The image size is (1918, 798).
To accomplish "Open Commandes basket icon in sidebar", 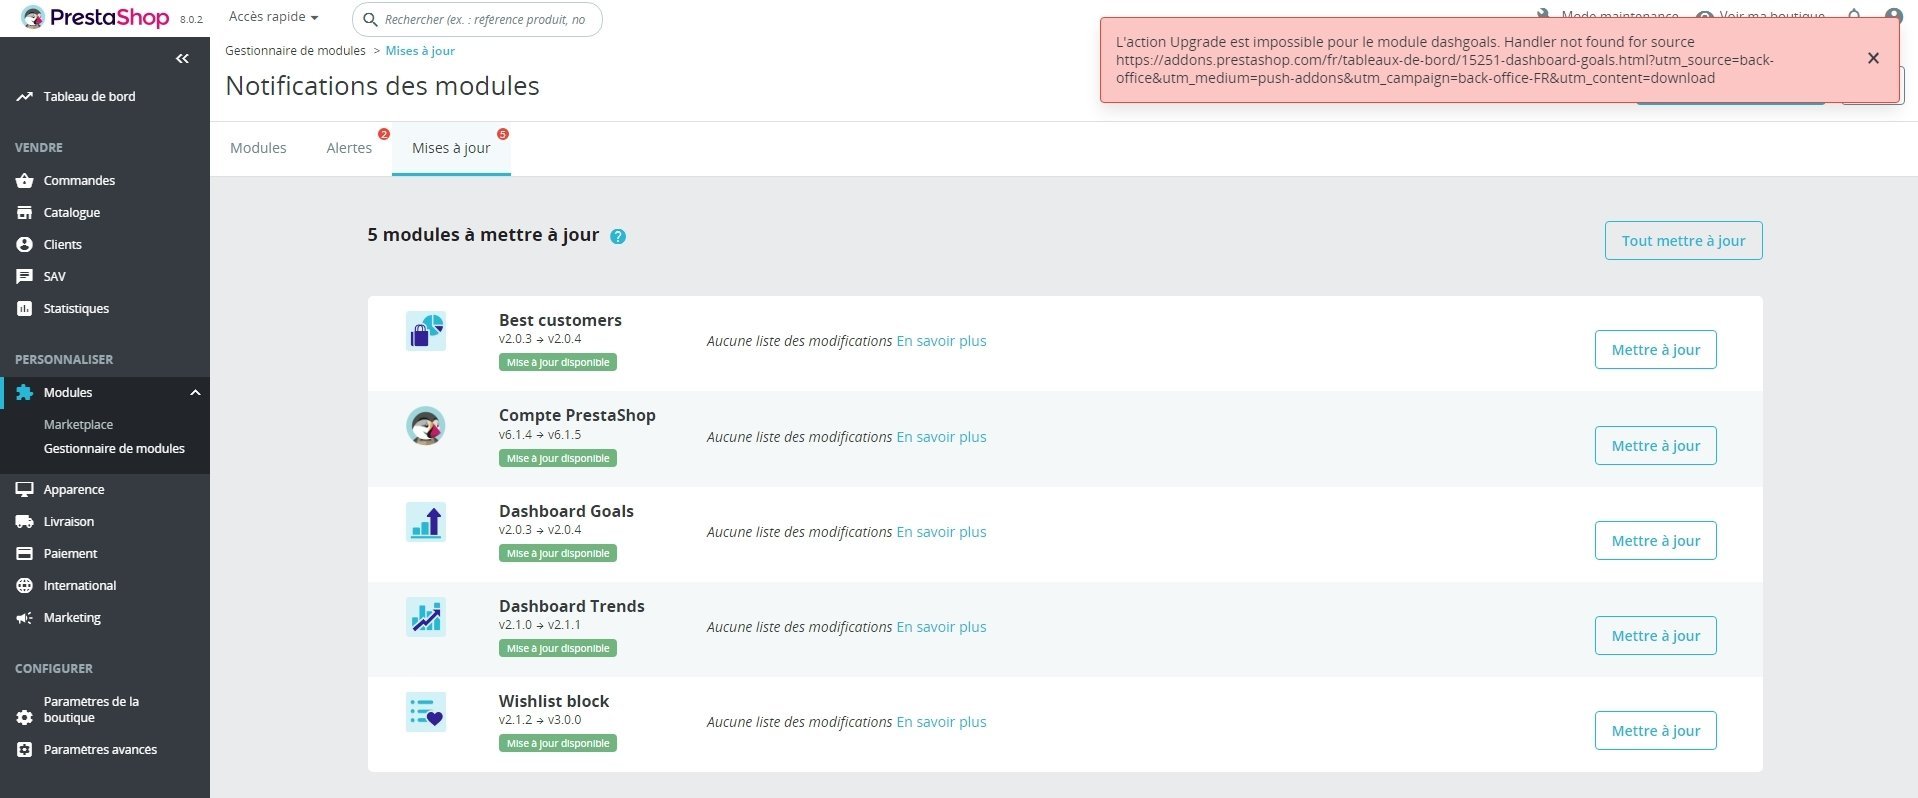I will tap(24, 181).
